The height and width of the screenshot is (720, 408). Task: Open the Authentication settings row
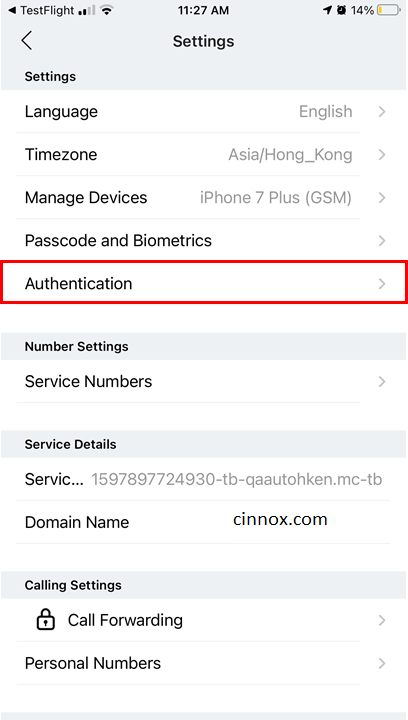(x=204, y=282)
